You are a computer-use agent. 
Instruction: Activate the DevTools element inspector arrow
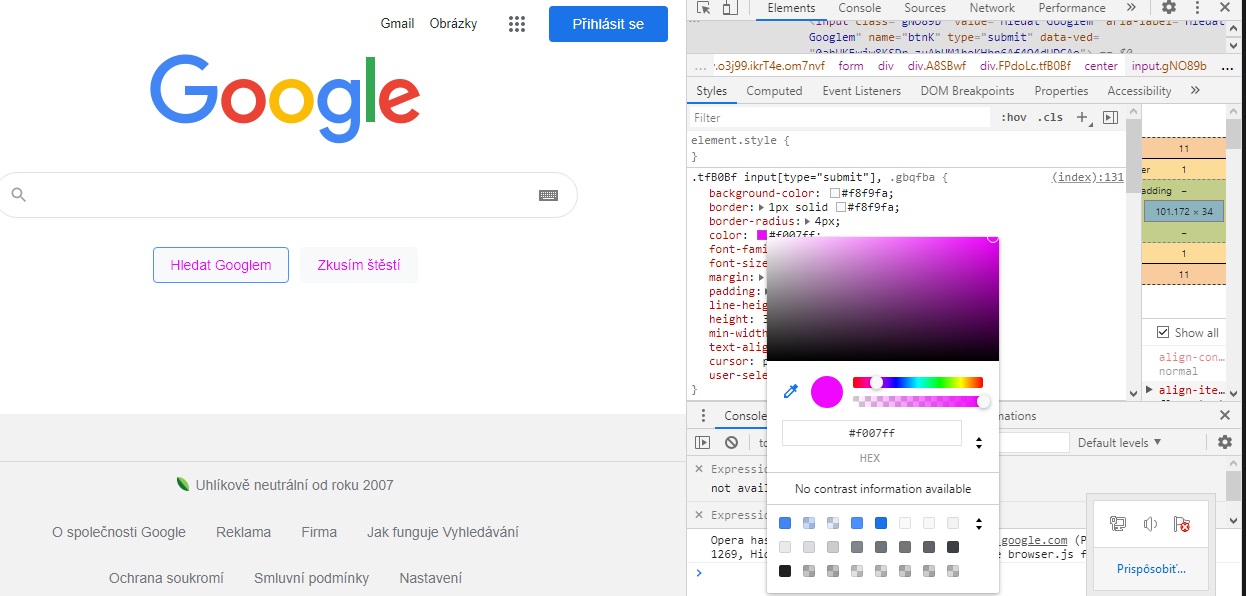coord(704,8)
